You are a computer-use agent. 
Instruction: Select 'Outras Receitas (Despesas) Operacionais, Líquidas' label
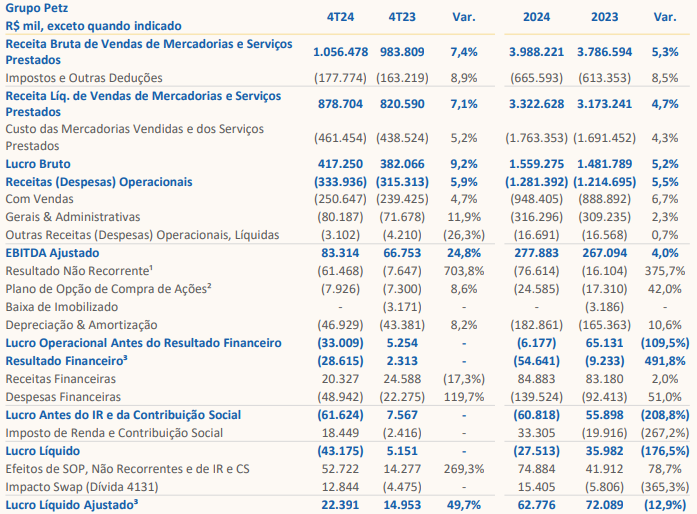coord(142,235)
